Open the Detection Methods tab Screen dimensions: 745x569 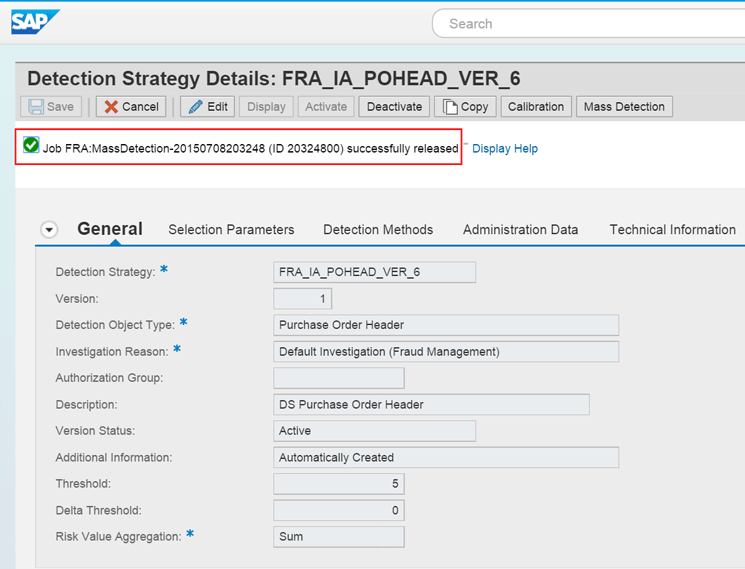click(378, 230)
